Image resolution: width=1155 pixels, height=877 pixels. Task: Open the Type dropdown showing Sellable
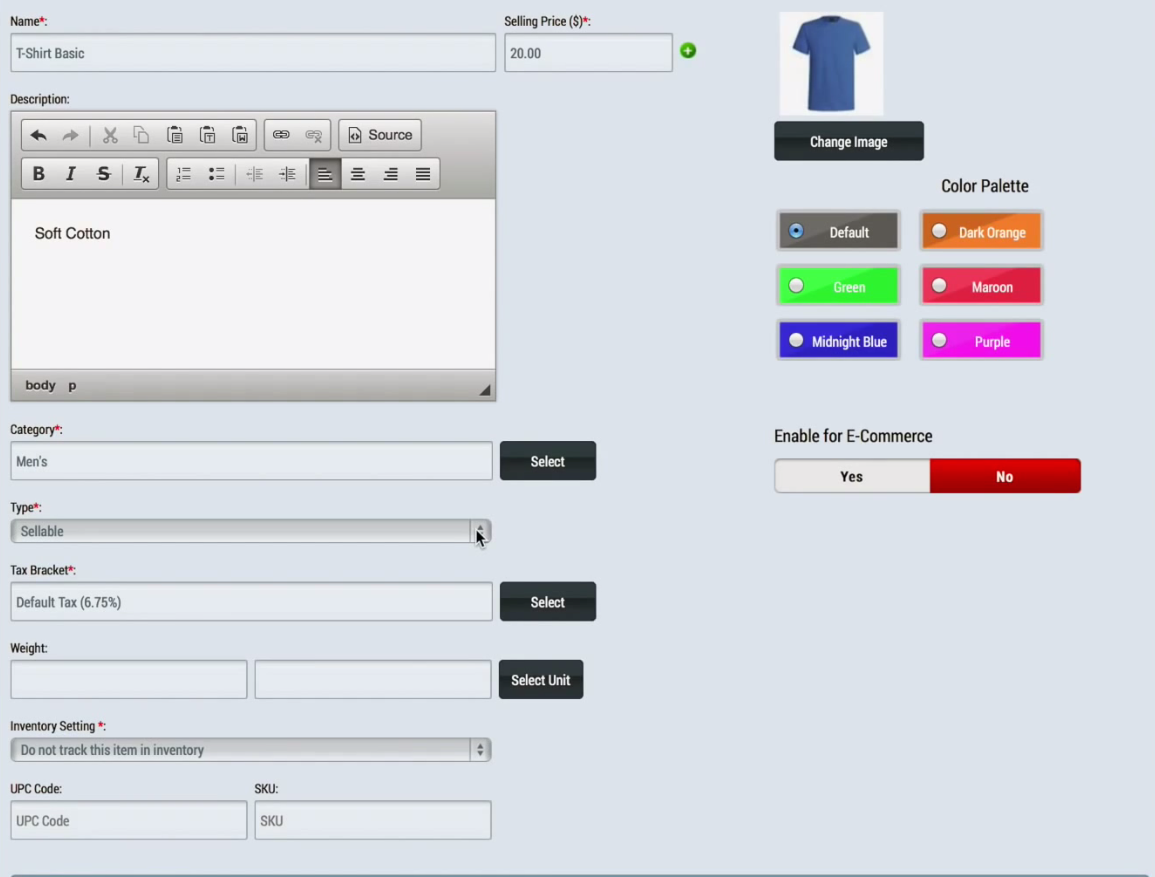(250, 531)
